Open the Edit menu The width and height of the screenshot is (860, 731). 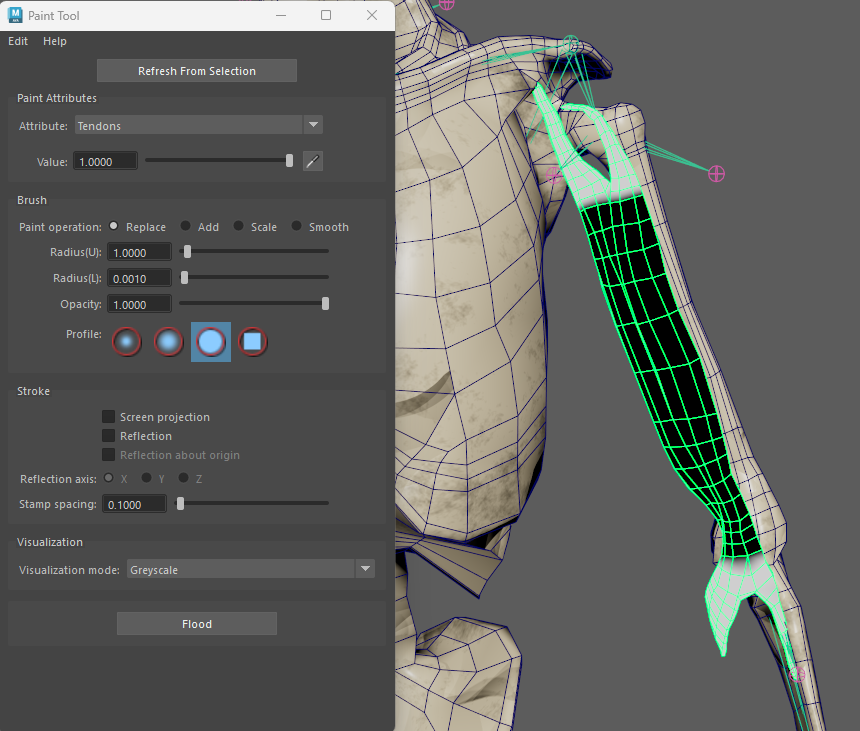coord(18,41)
